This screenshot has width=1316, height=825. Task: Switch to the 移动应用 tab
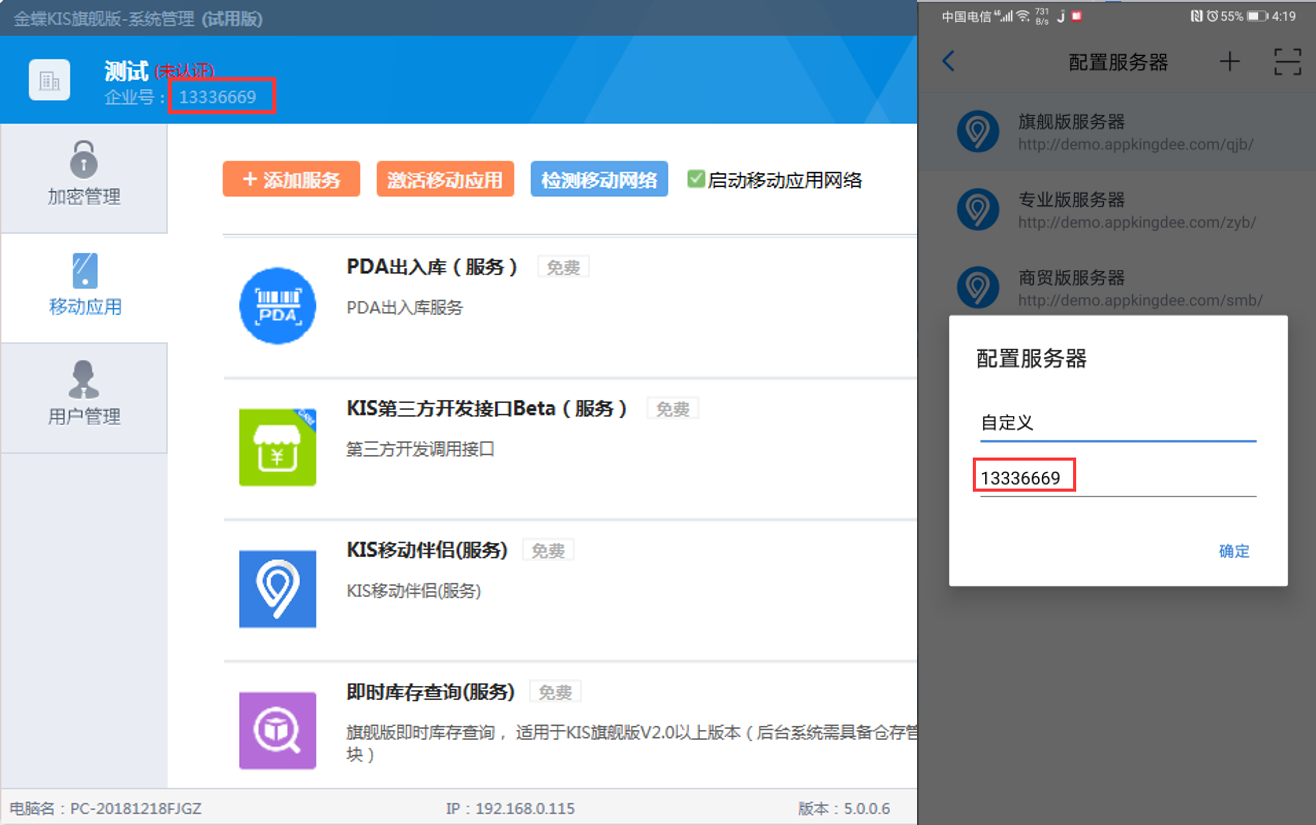click(x=84, y=288)
